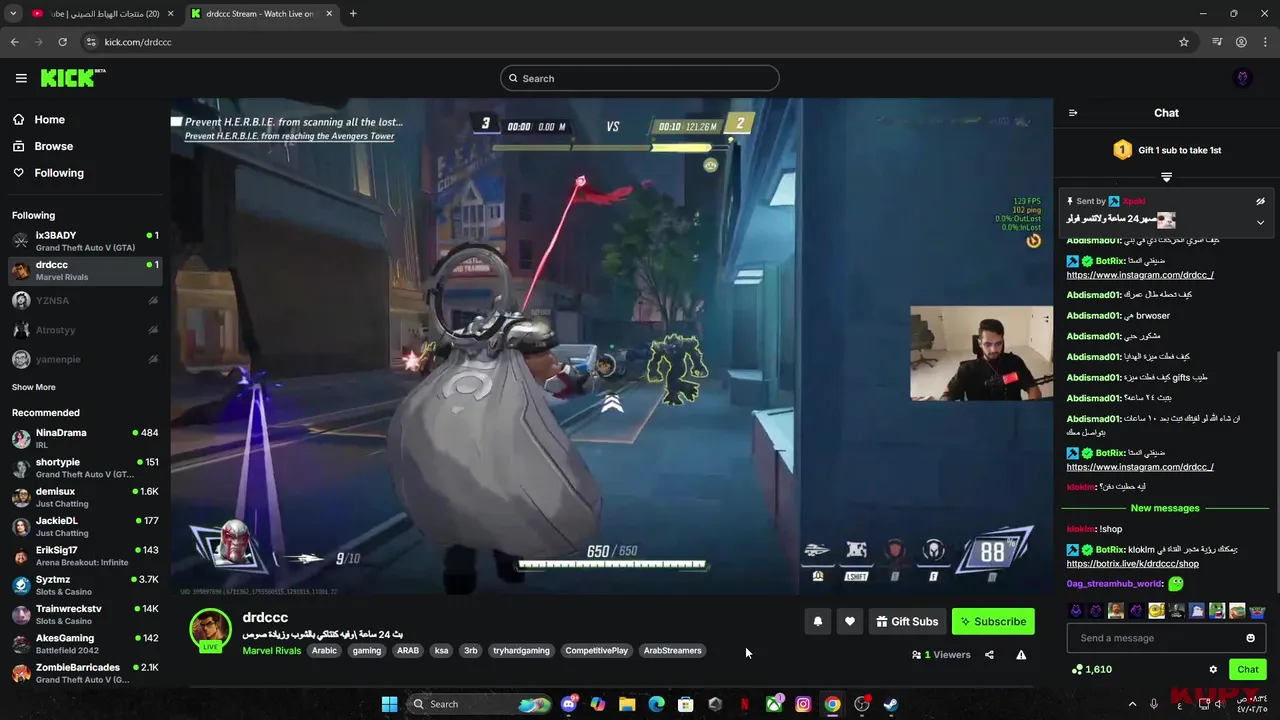Select the ArabStreamers tag

point(673,651)
